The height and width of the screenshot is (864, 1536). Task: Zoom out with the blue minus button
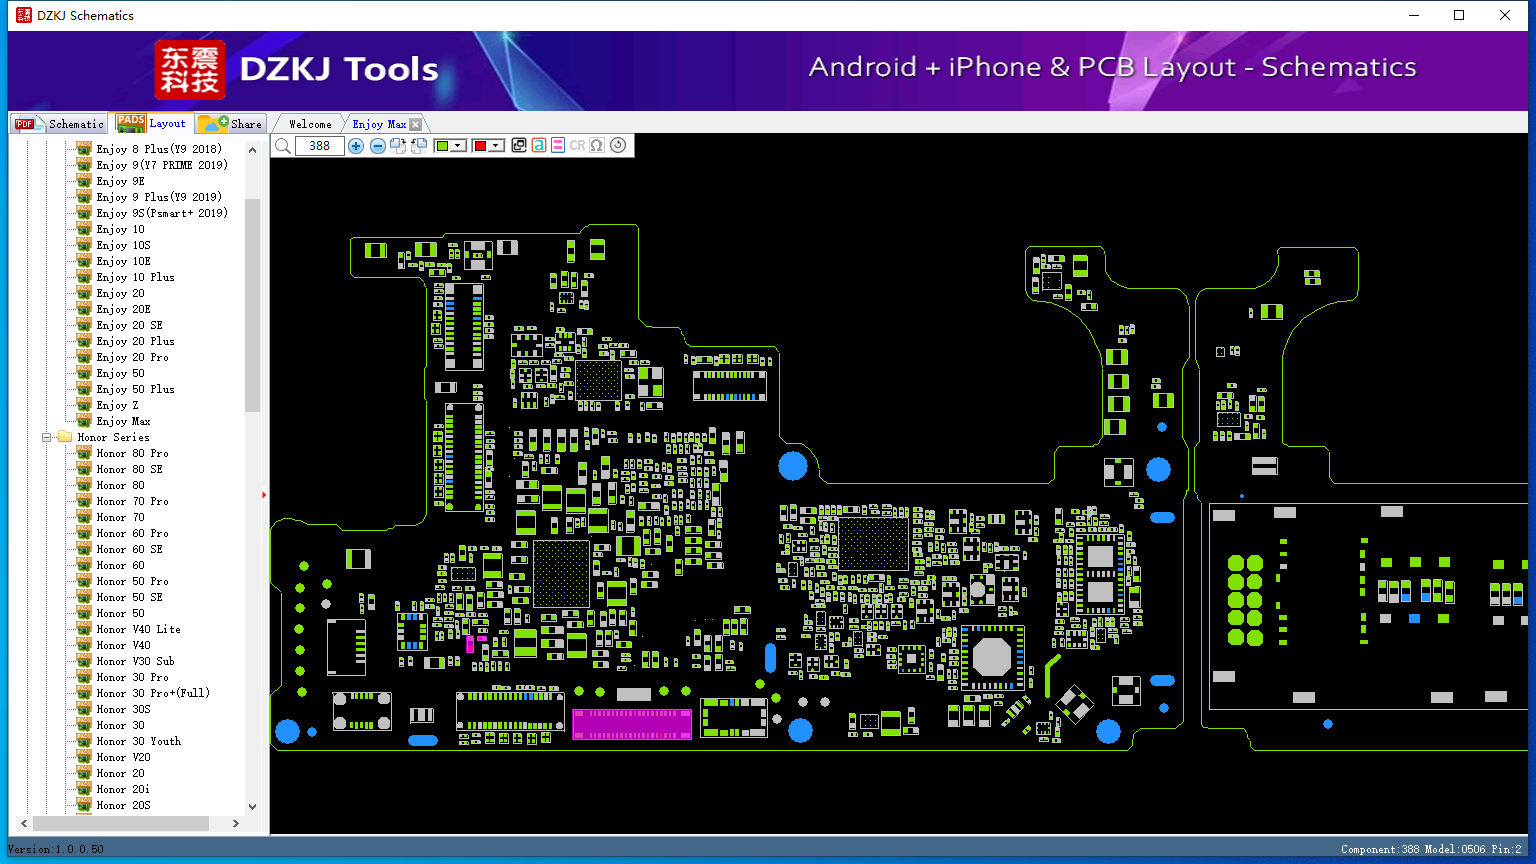(378, 146)
